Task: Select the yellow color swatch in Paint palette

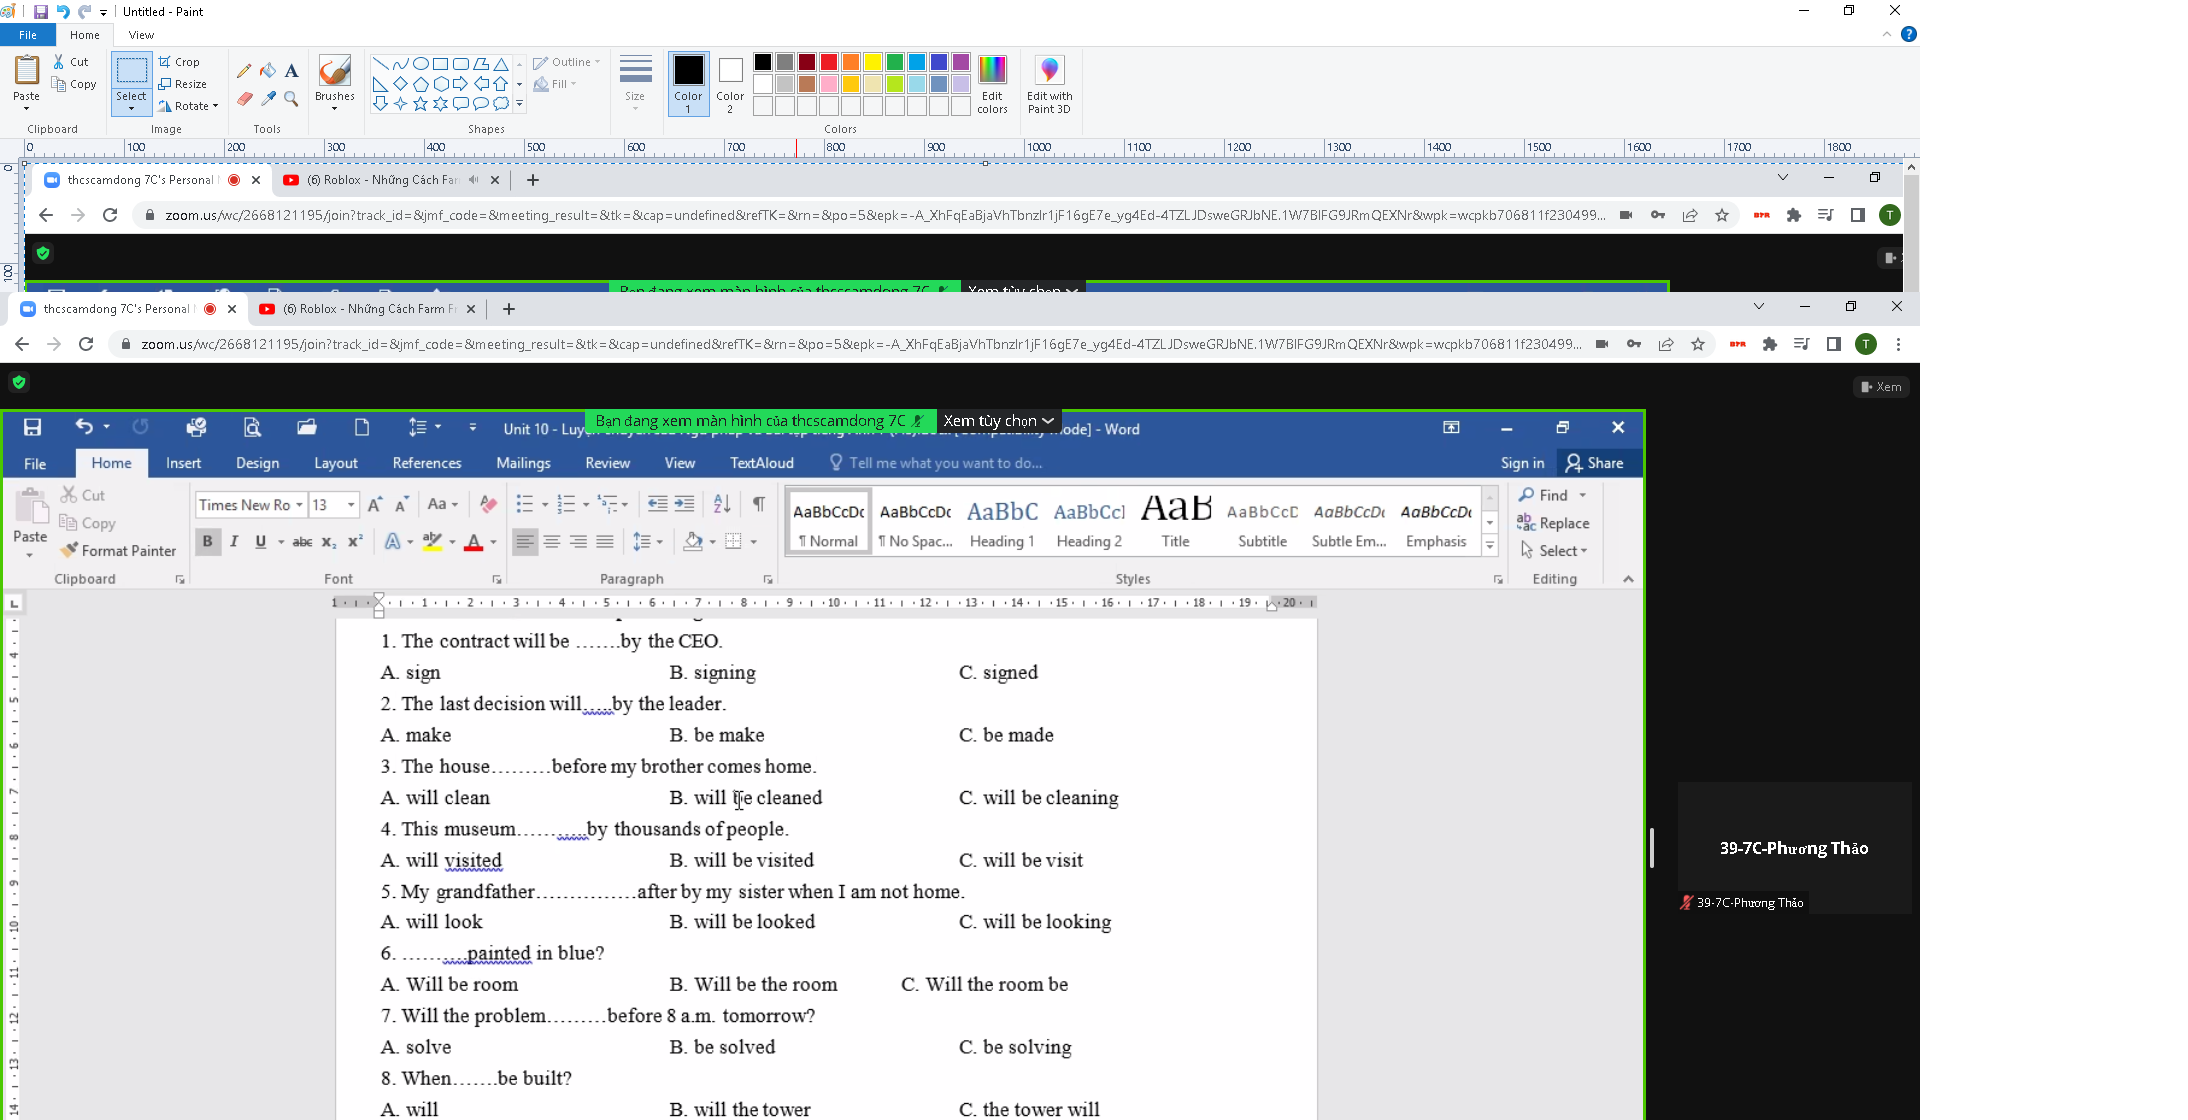Action: (873, 62)
